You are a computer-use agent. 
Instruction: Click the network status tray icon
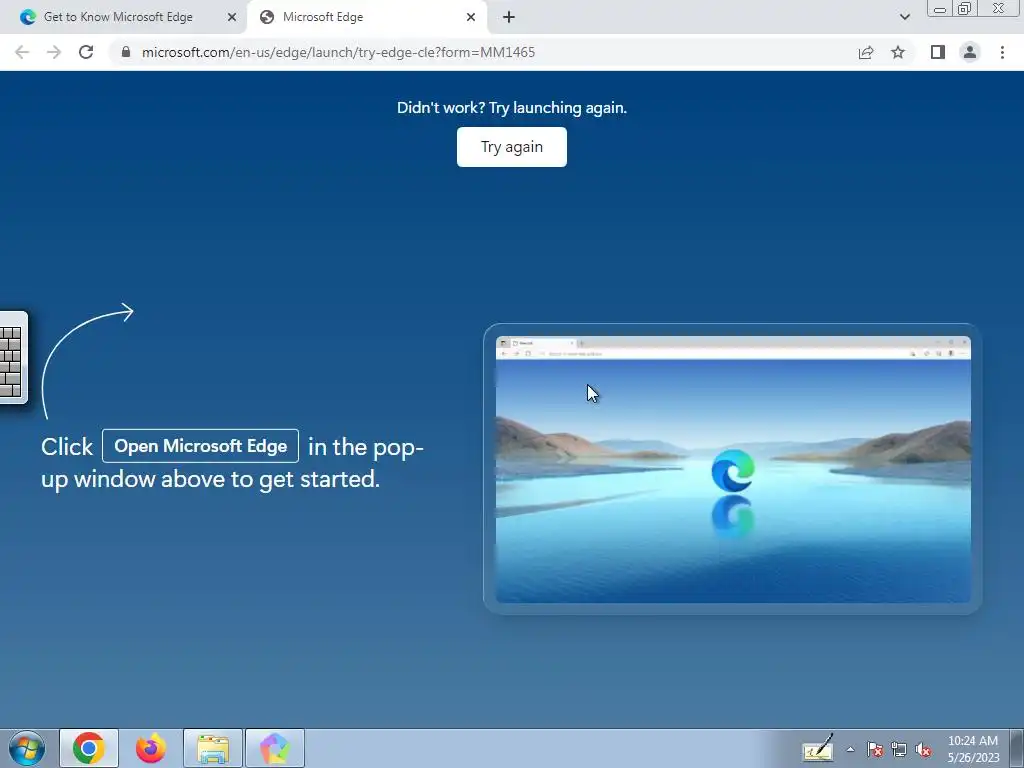click(x=899, y=749)
